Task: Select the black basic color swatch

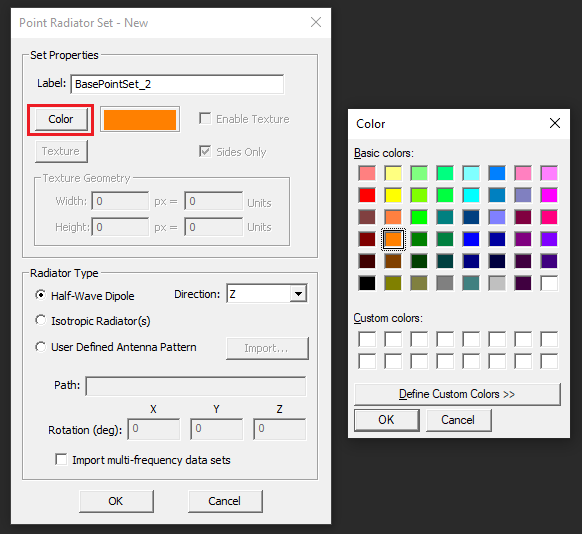Action: (367, 283)
